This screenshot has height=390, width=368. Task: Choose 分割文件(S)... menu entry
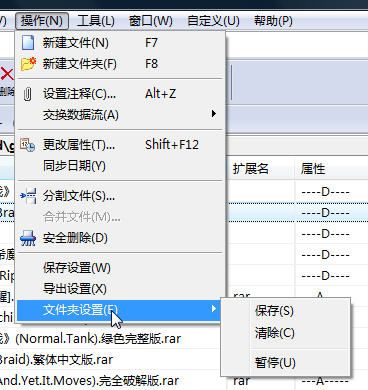click(x=120, y=196)
